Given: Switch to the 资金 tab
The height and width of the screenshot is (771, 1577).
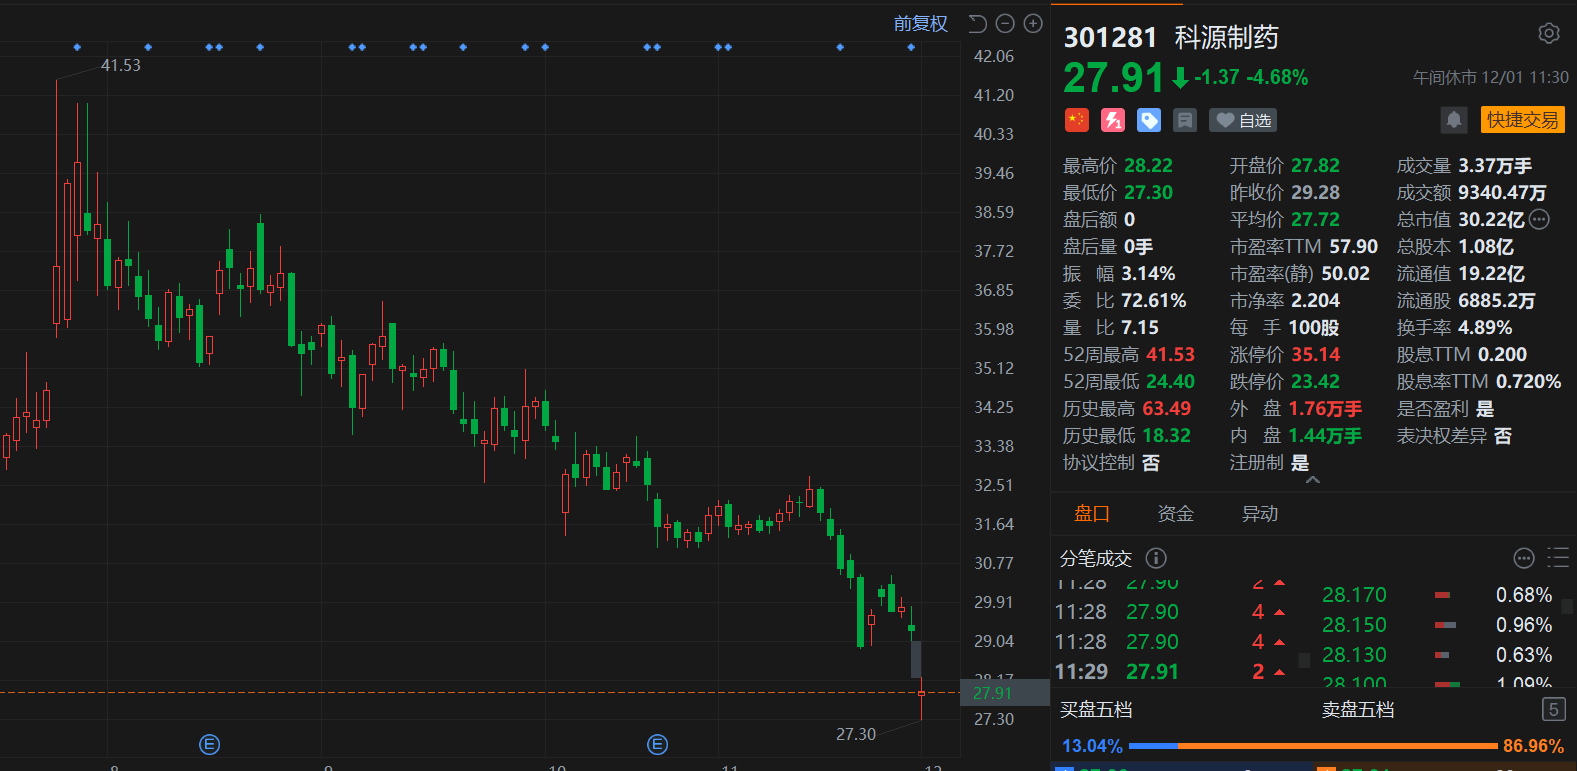Looking at the screenshot, I should (1175, 514).
